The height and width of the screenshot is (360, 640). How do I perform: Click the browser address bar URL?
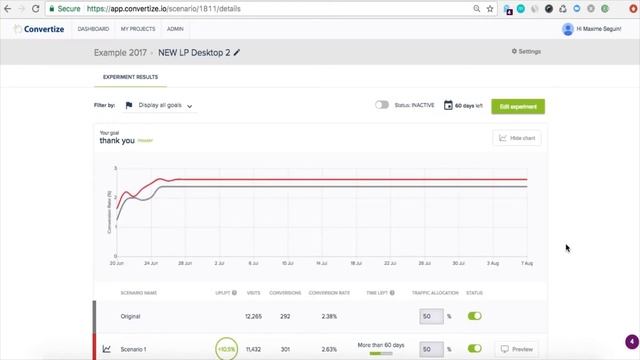(163, 9)
